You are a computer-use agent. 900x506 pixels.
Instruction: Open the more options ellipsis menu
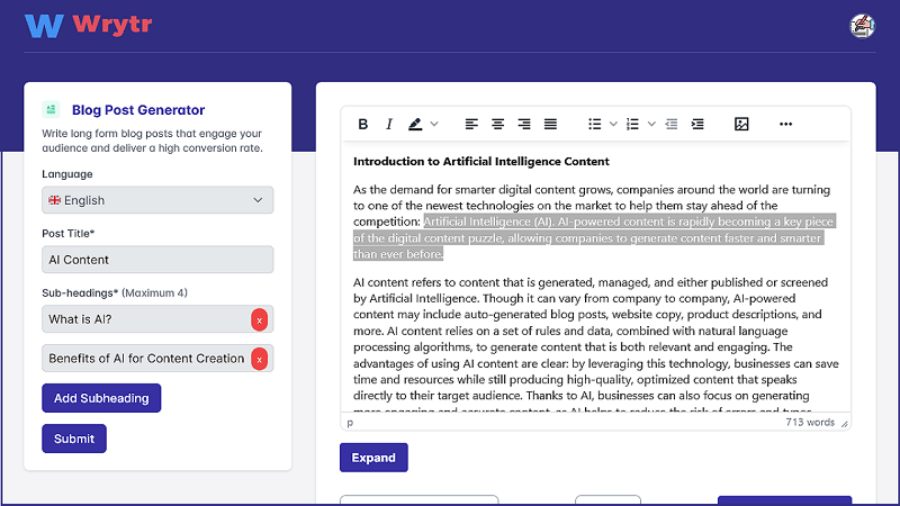(x=786, y=124)
